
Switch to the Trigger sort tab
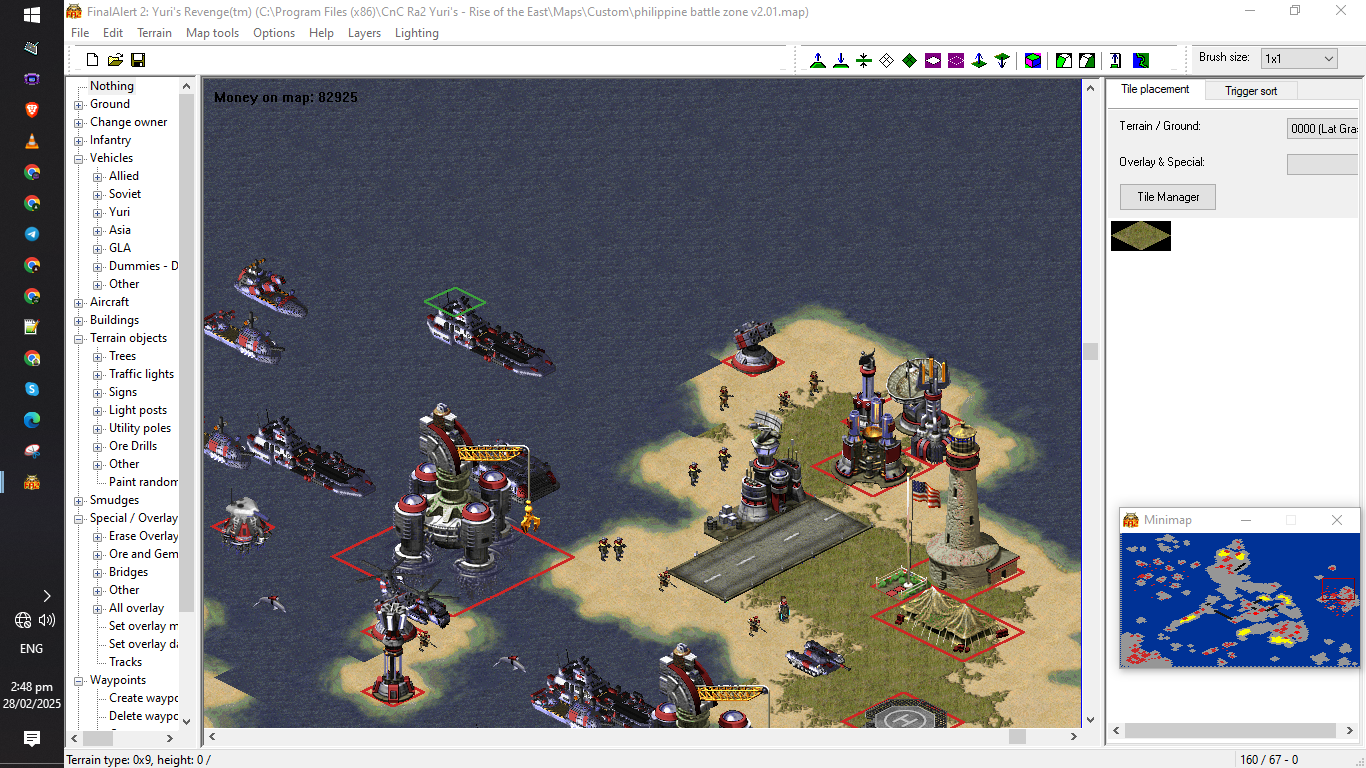1250,91
